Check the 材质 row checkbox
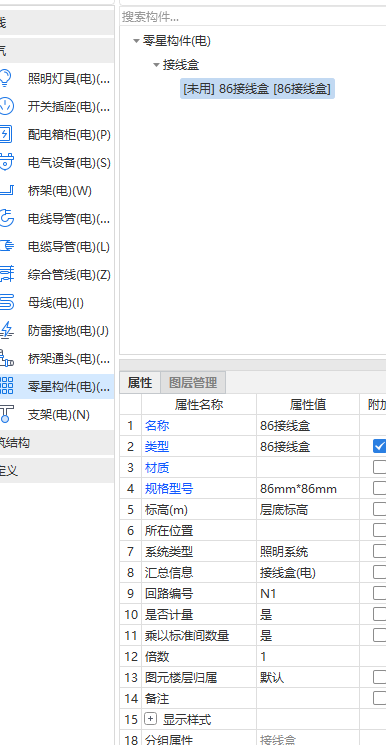 click(379, 467)
